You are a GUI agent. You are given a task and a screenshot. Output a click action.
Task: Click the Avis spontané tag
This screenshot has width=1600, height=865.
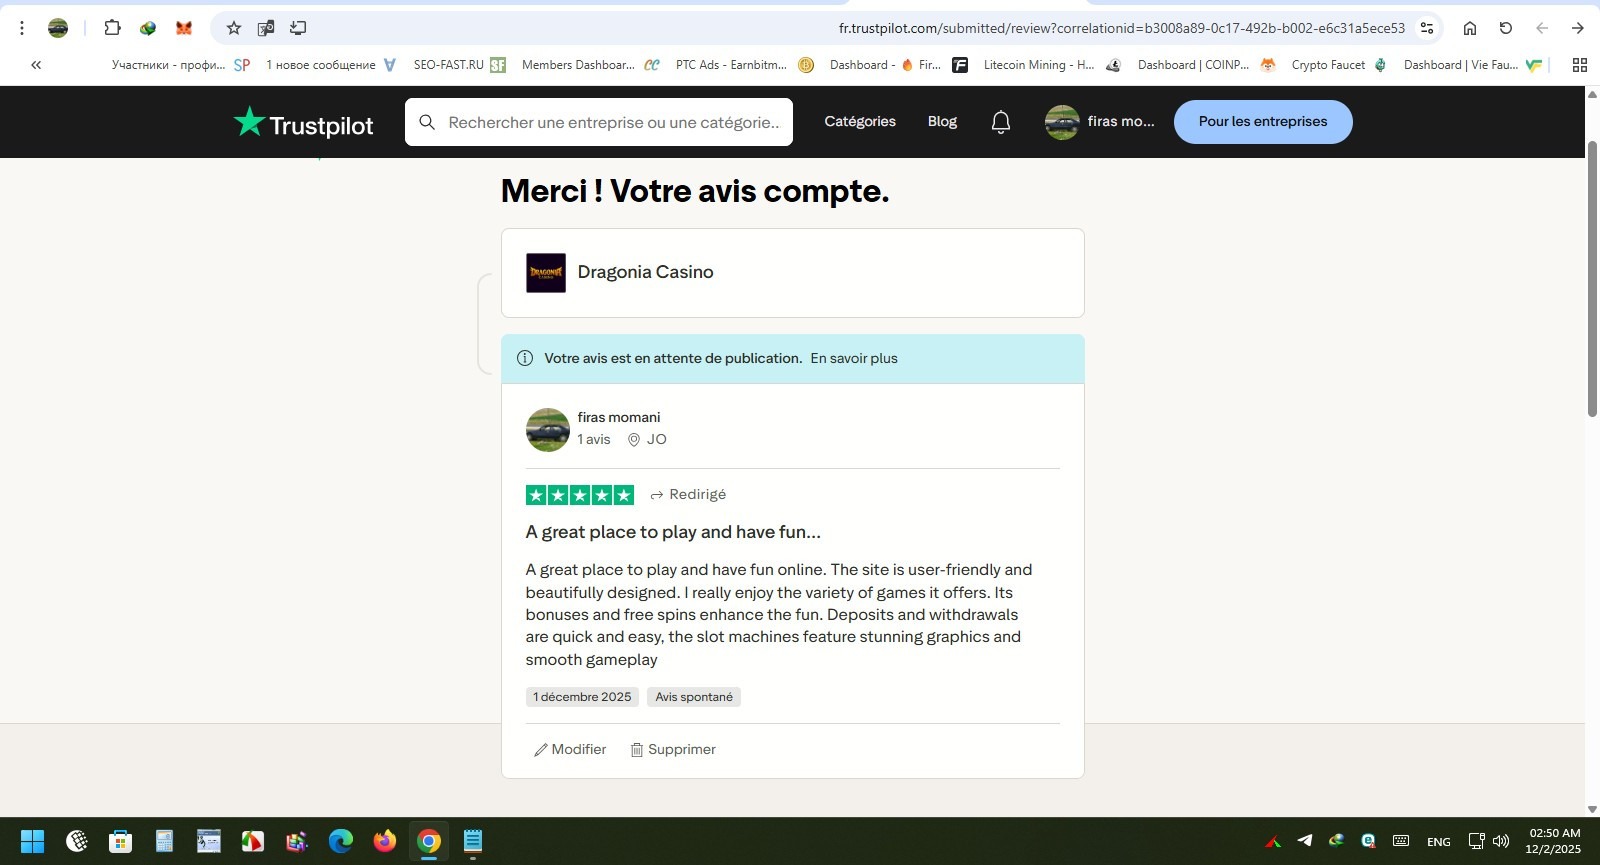(x=694, y=697)
